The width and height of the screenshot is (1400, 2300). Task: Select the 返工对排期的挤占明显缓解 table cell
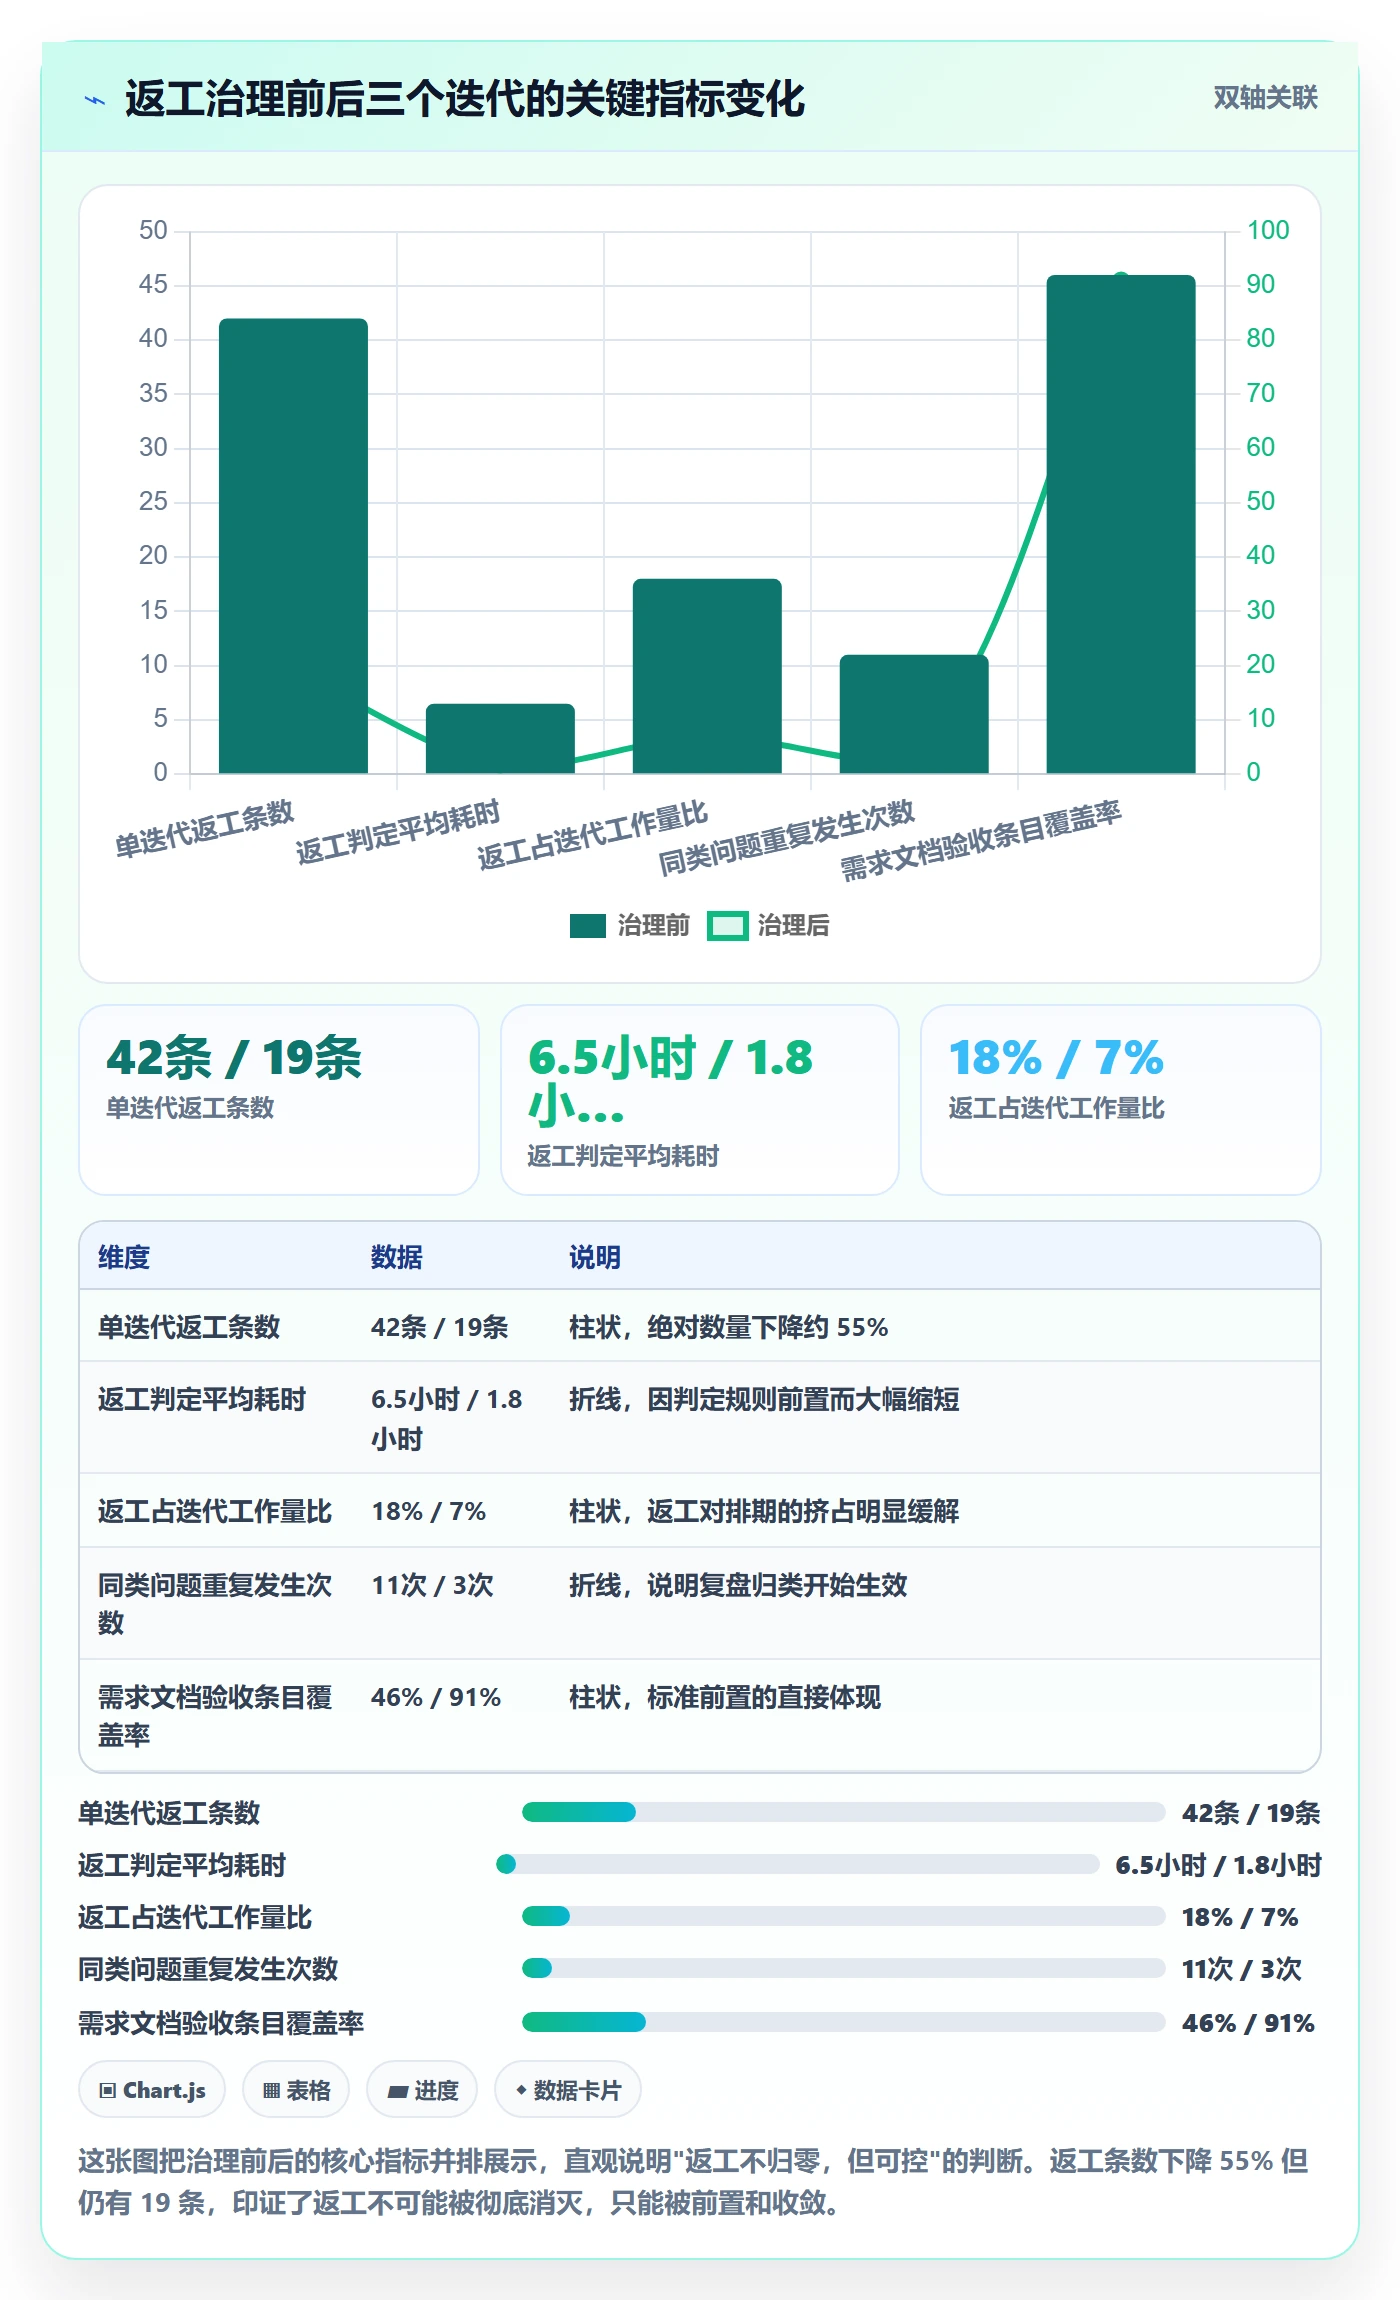click(x=764, y=1511)
